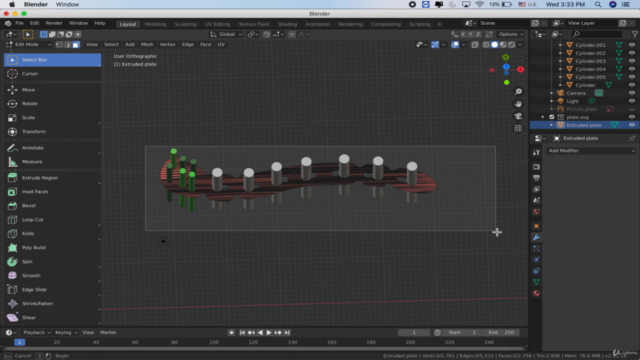The width and height of the screenshot is (640, 360).
Task: Expand the Extruded plate tree item
Action: pos(552,125)
